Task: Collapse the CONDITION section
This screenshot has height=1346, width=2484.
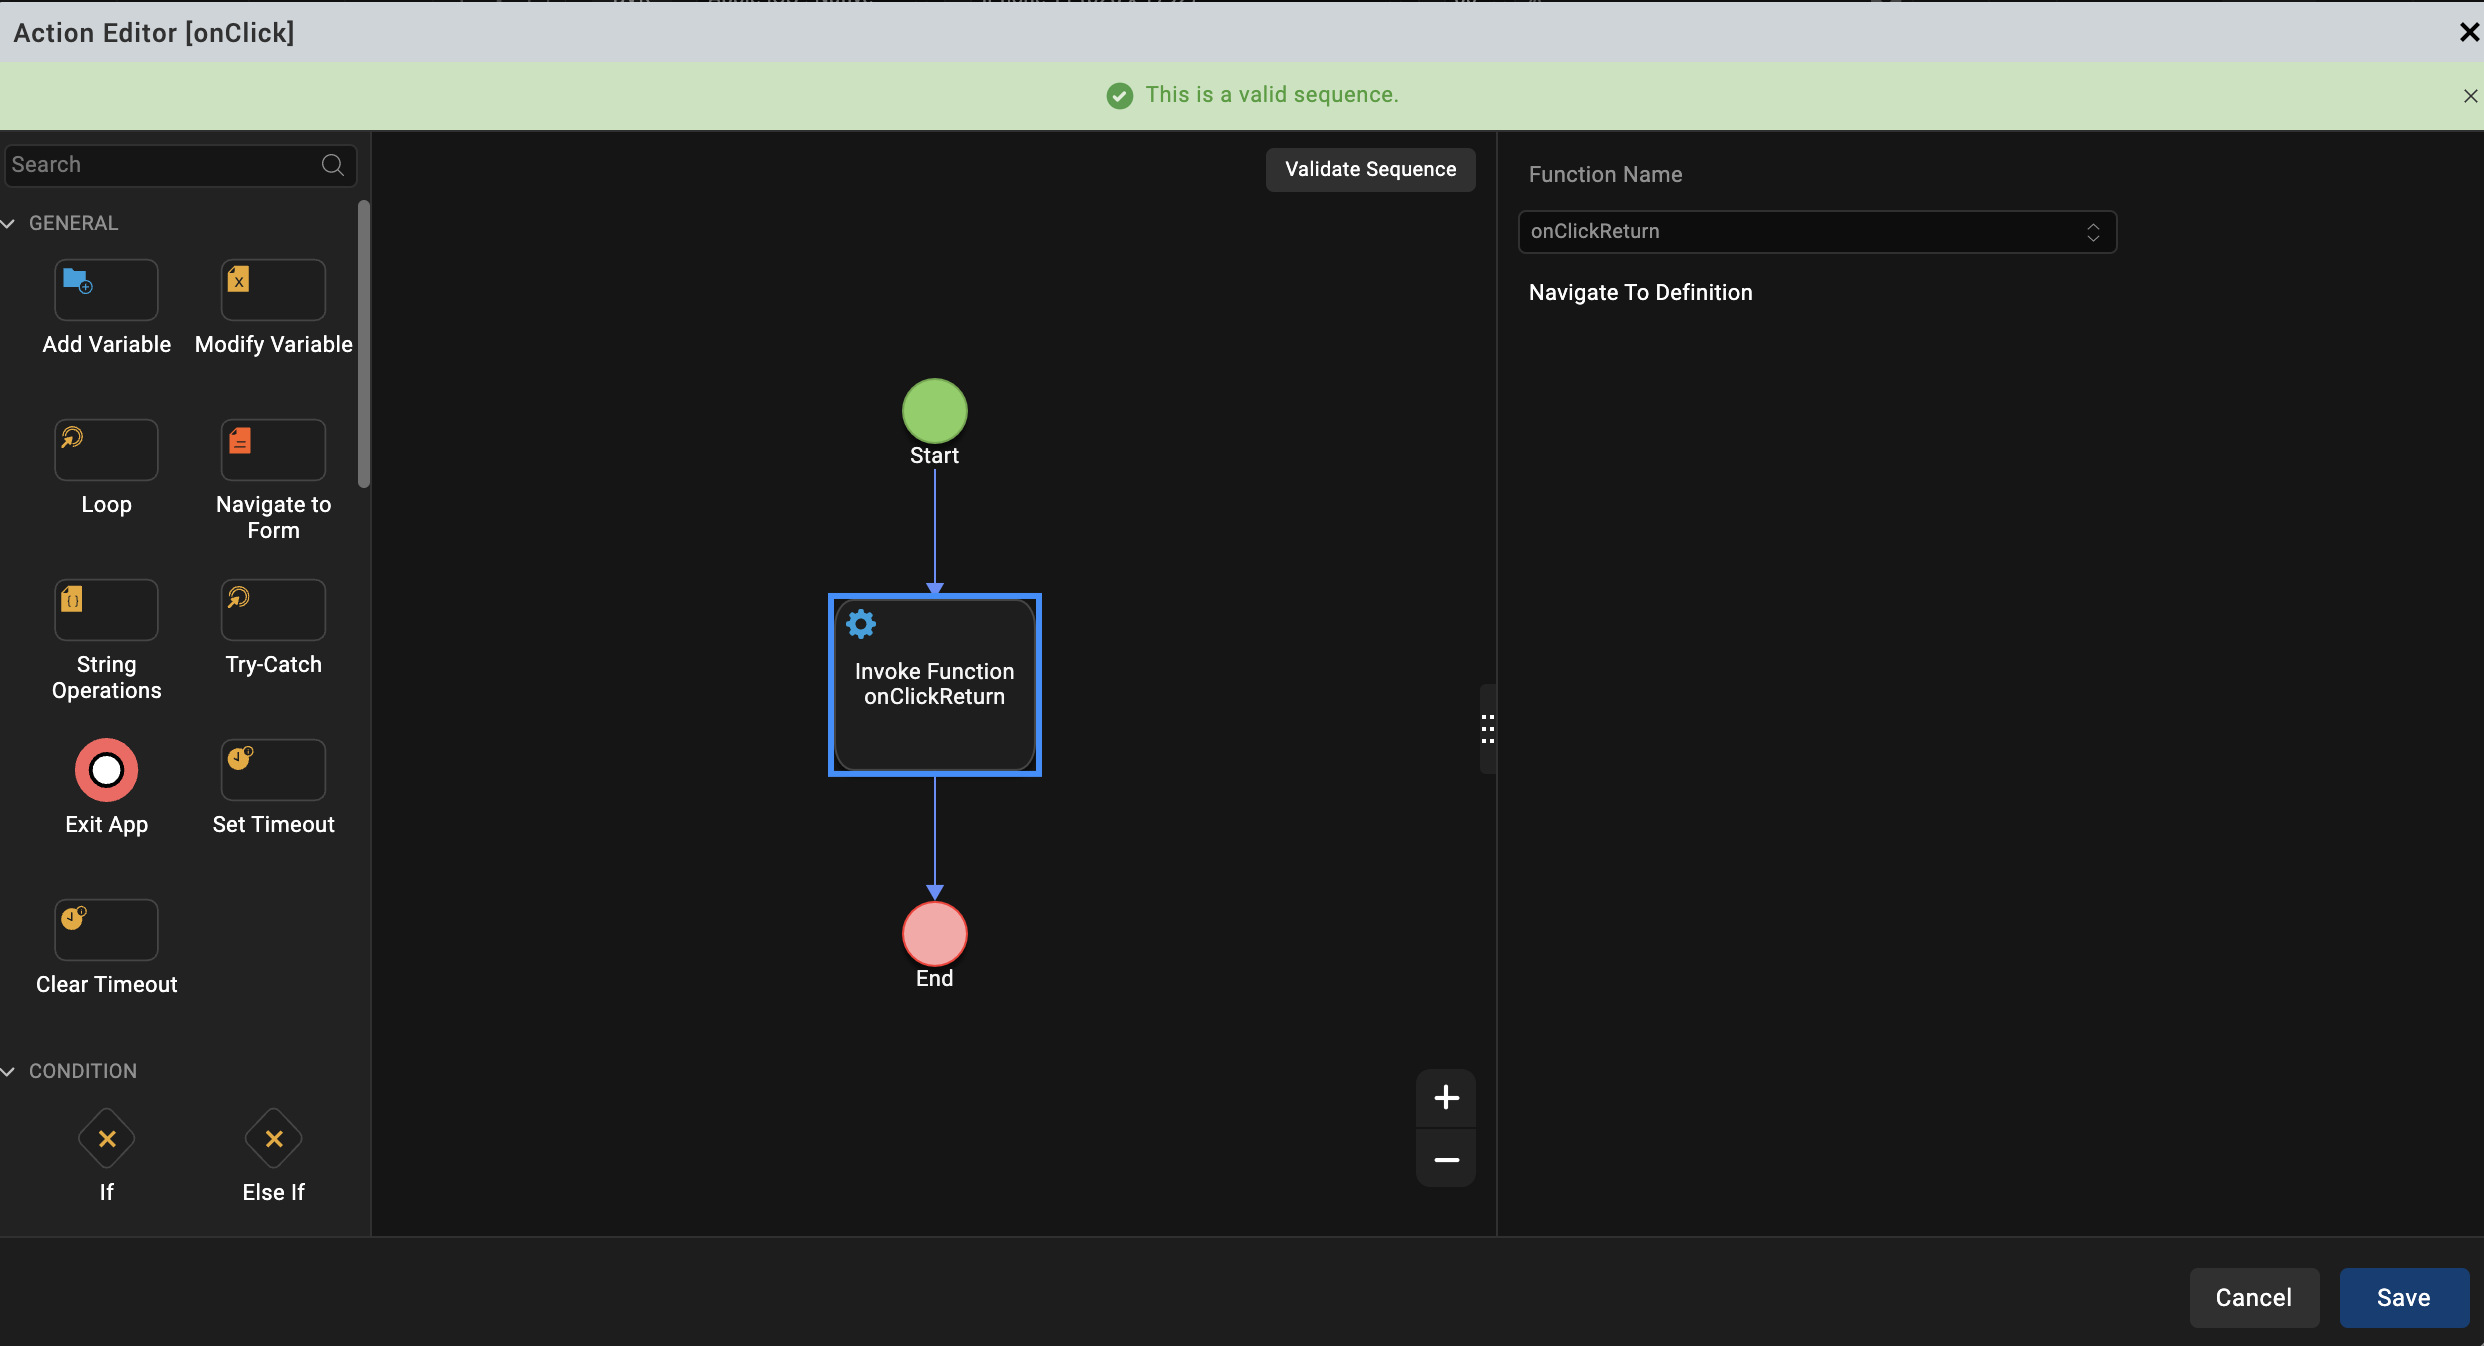Action: (9, 1071)
